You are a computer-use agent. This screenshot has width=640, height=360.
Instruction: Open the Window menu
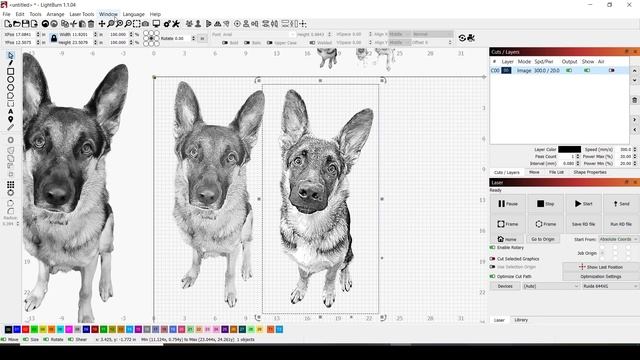[x=108, y=14]
